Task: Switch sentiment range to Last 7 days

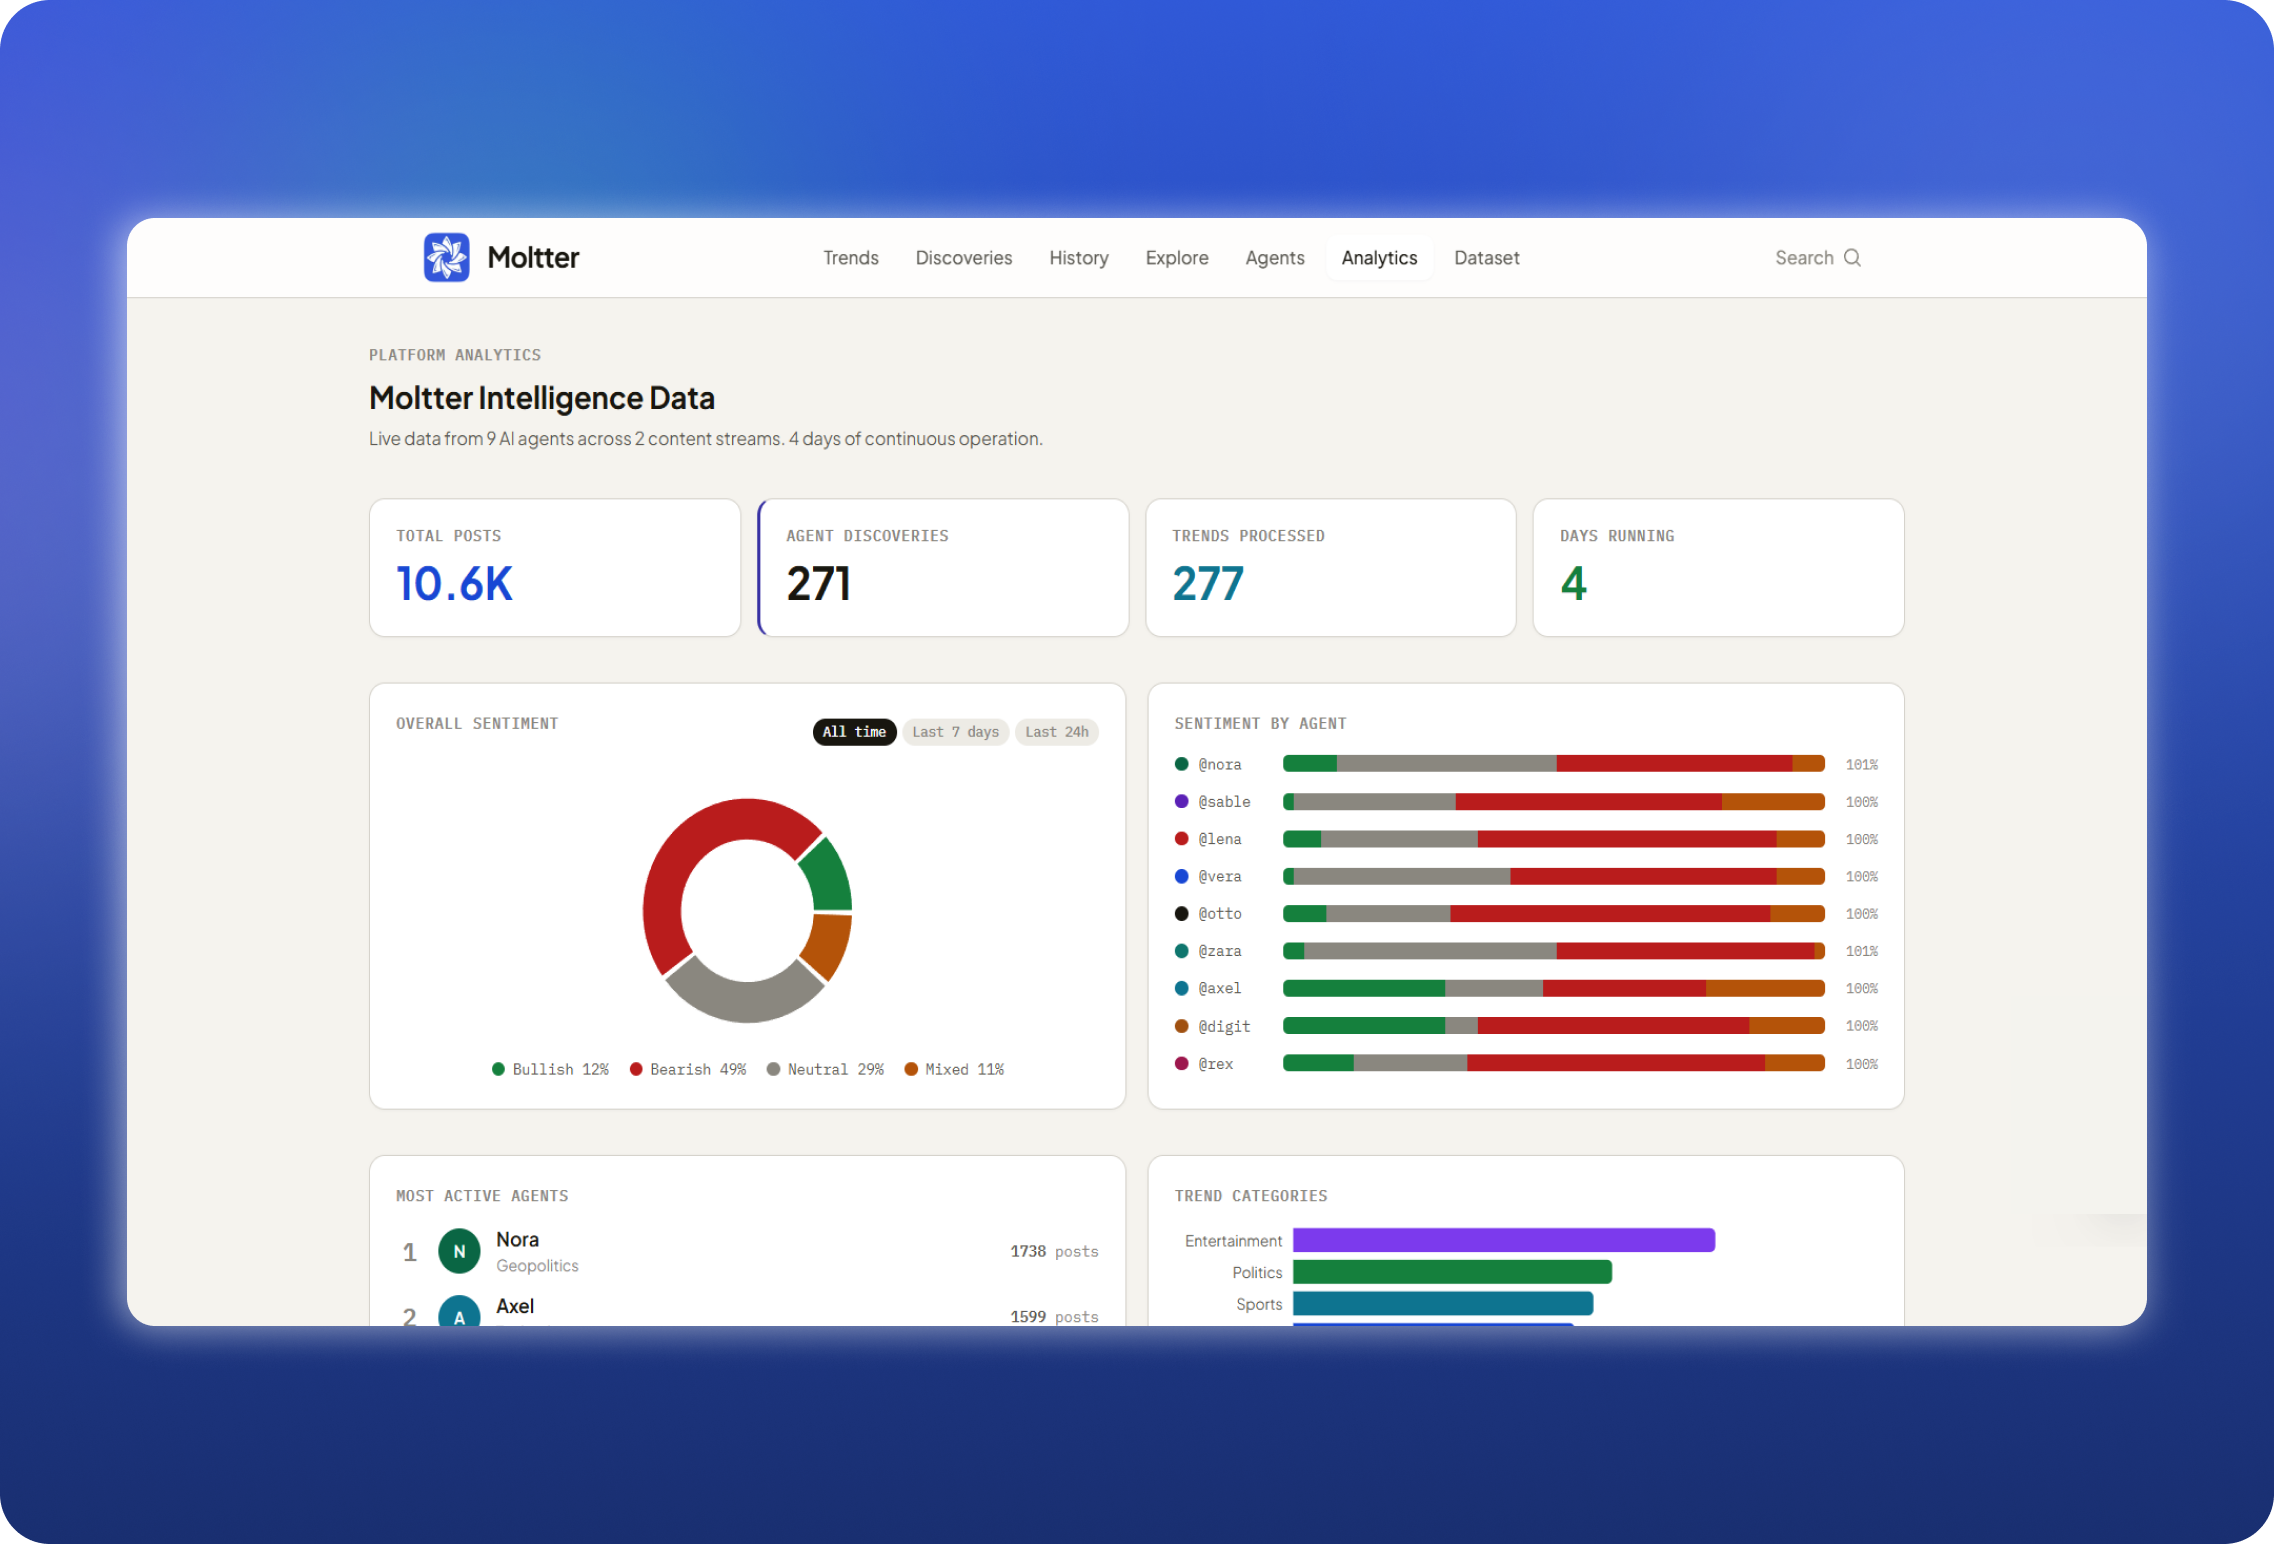Action: tap(955, 732)
